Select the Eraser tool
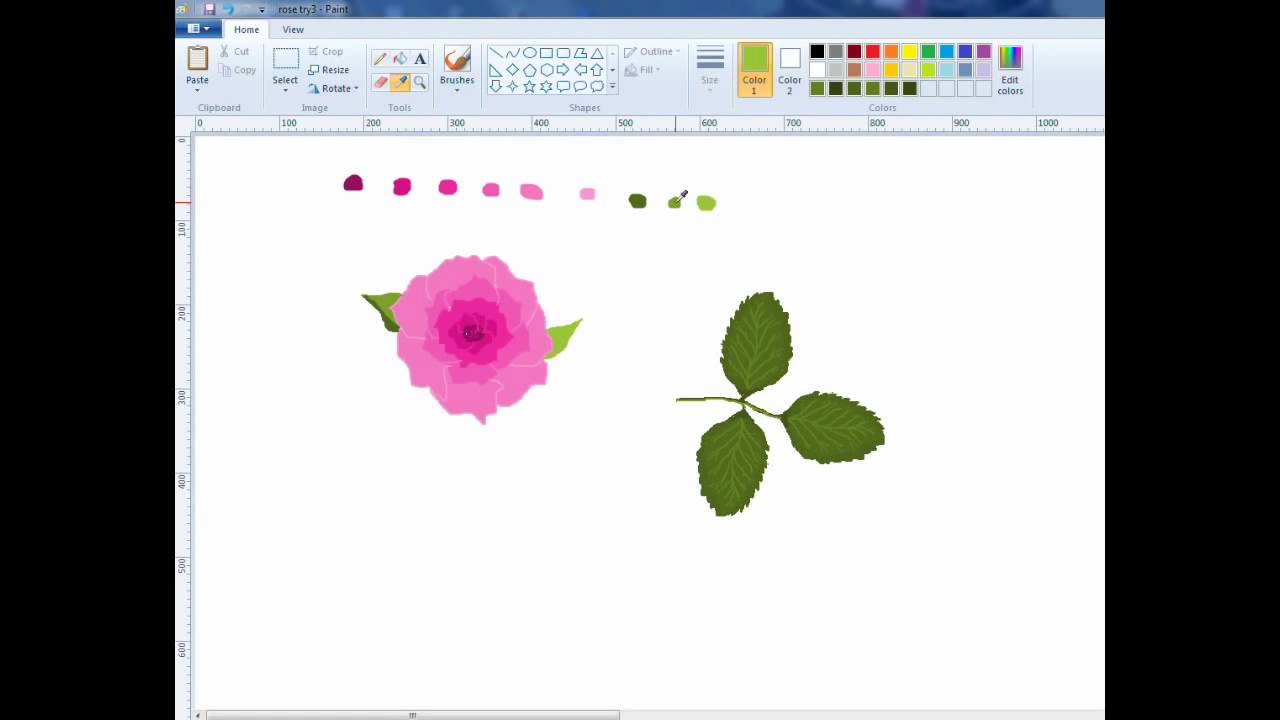The image size is (1280, 720). click(380, 82)
